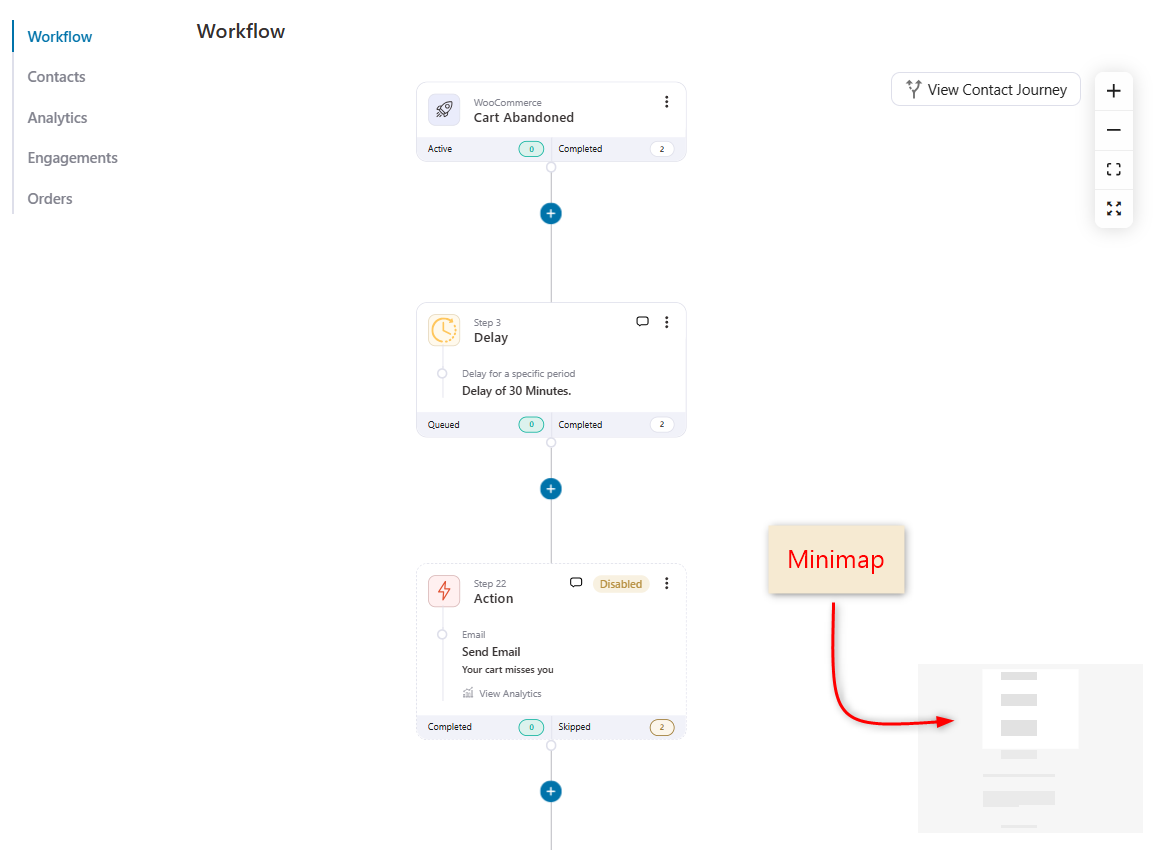Open the Orders tab

[x=49, y=199]
